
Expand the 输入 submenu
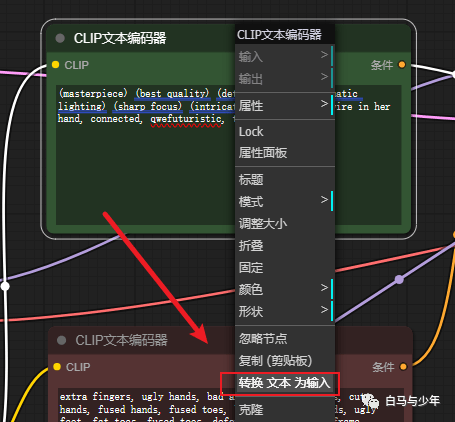pyautogui.click(x=285, y=56)
